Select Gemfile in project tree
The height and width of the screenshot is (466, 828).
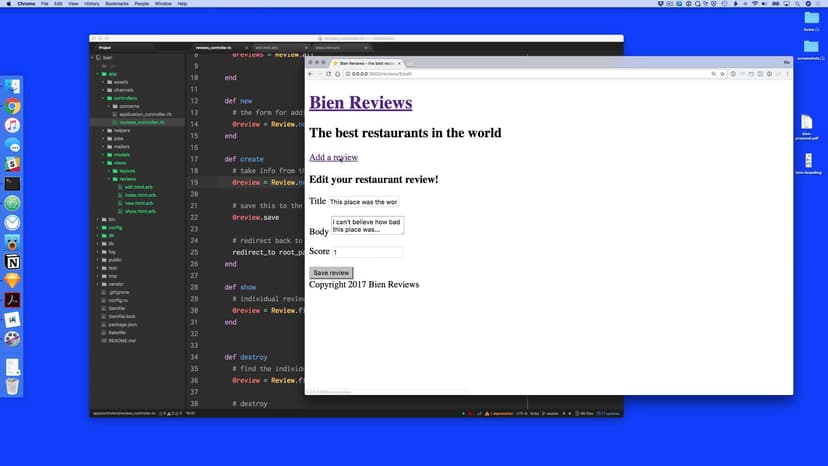[119, 308]
